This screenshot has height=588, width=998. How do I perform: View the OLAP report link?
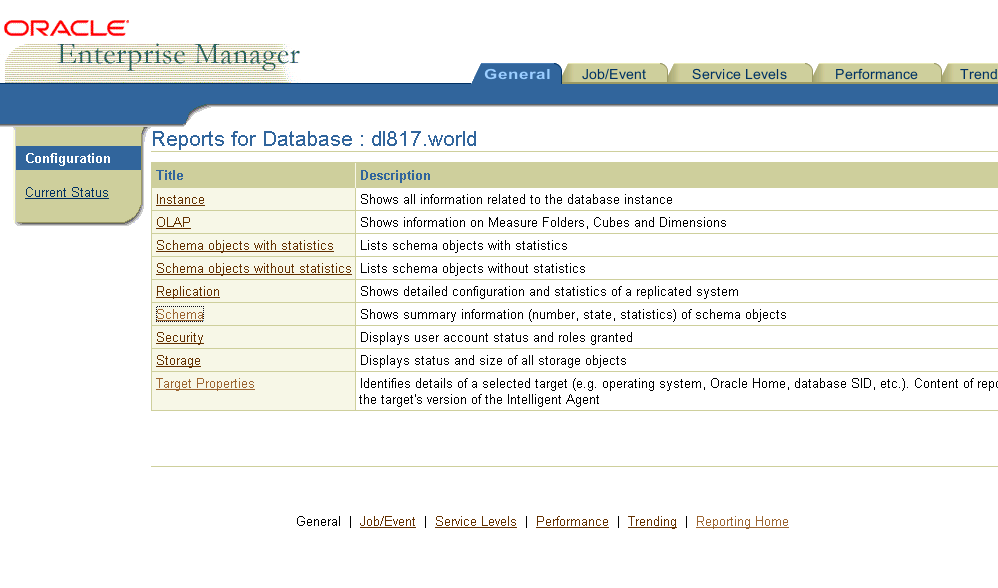(173, 223)
